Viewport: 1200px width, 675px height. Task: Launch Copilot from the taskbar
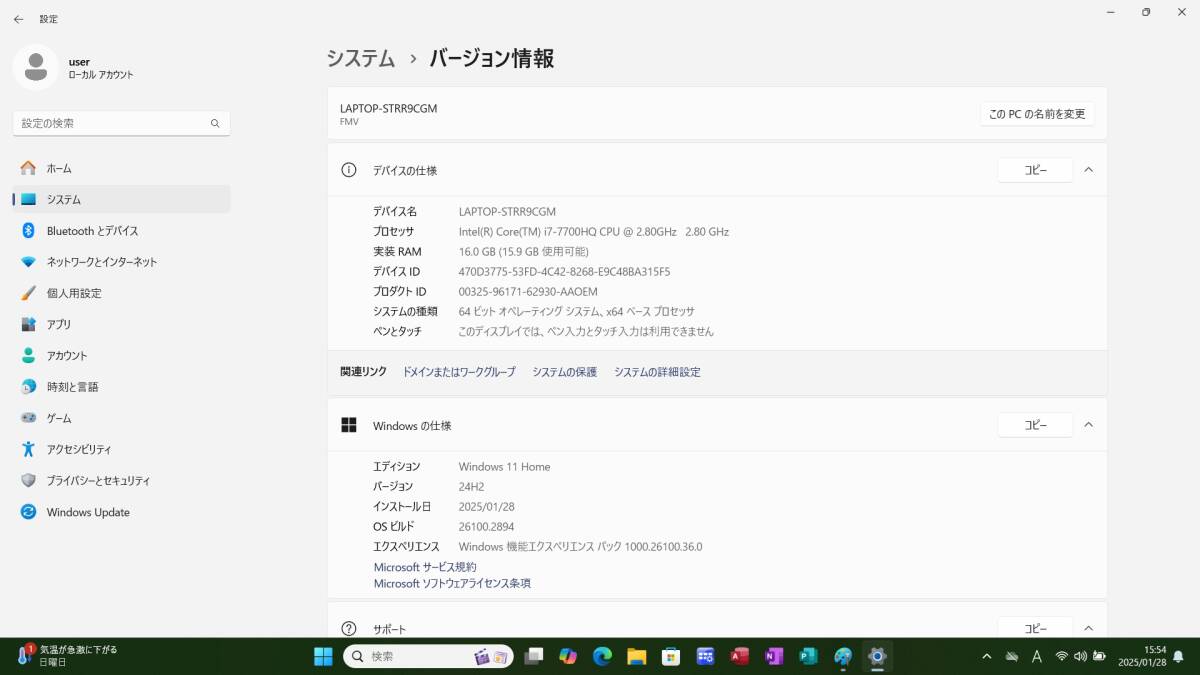pos(568,656)
